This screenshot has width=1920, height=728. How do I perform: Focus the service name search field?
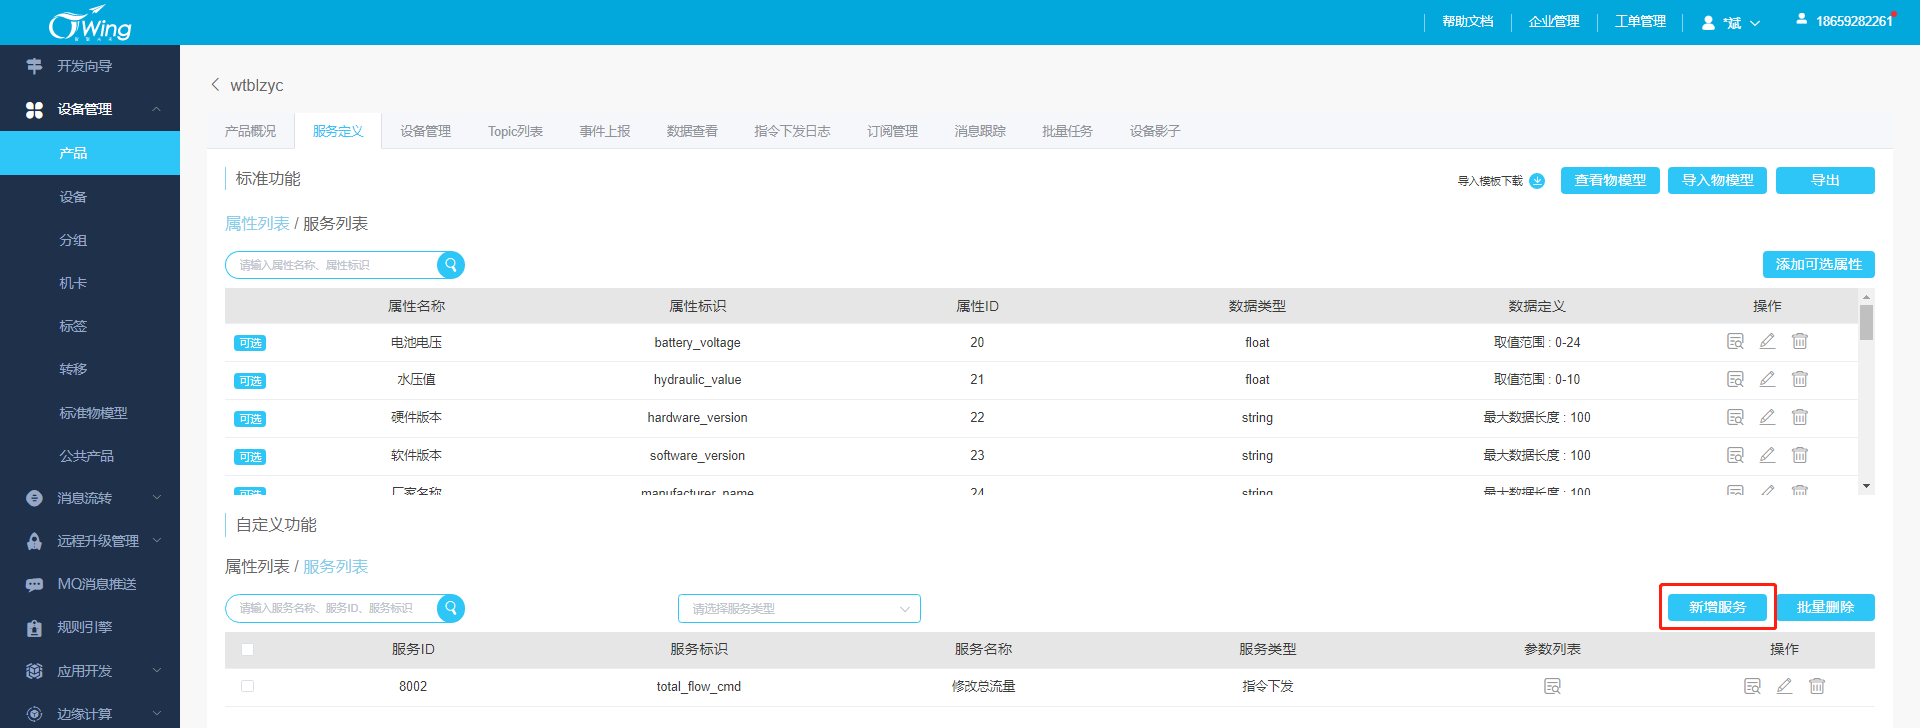[x=332, y=608]
